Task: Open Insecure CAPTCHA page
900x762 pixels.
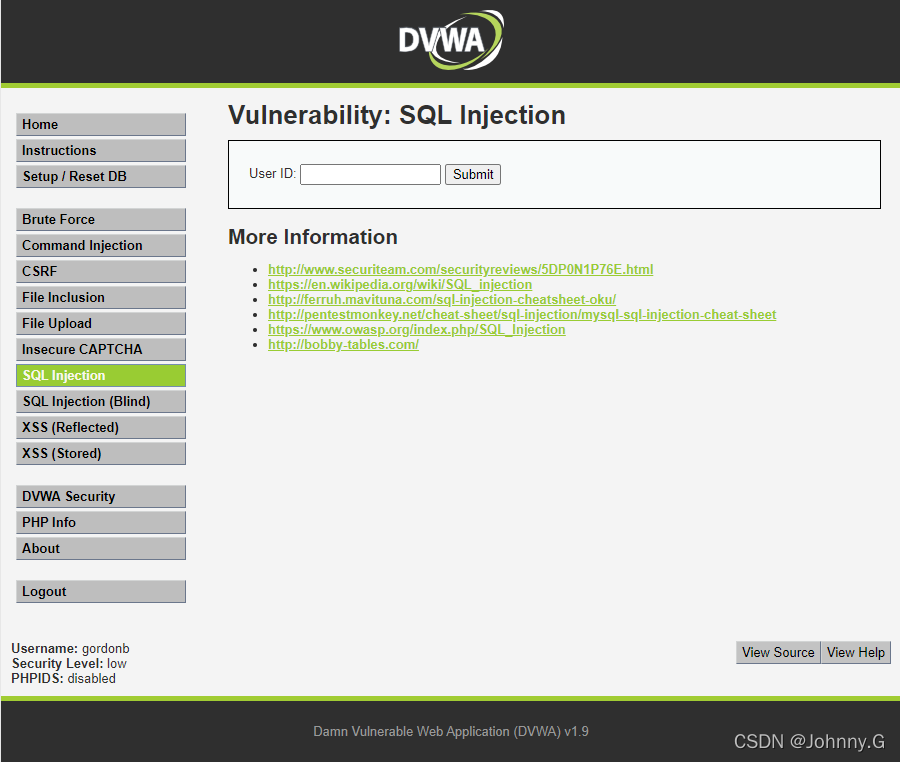Action: click(x=101, y=349)
